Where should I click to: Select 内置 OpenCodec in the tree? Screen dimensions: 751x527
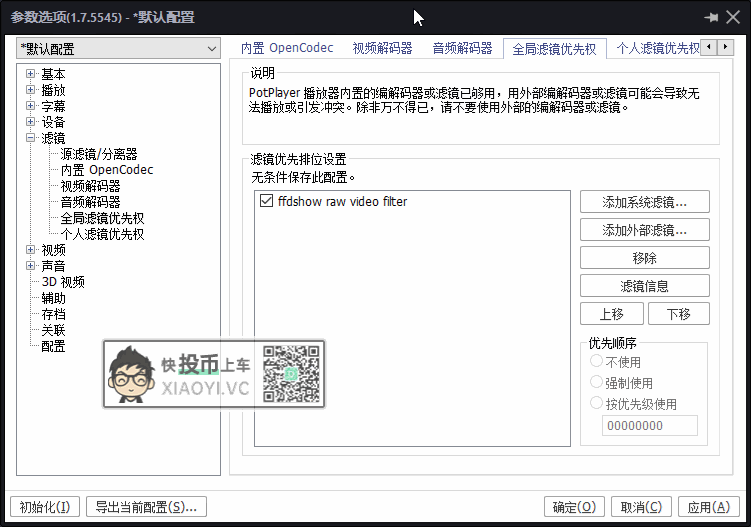pos(107,170)
